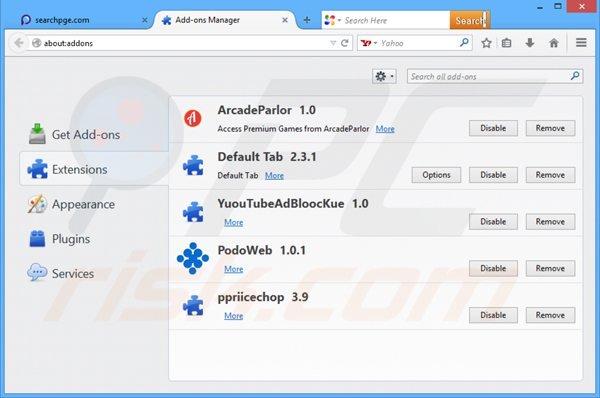Go to the home page icon
600x398 pixels.
click(554, 43)
